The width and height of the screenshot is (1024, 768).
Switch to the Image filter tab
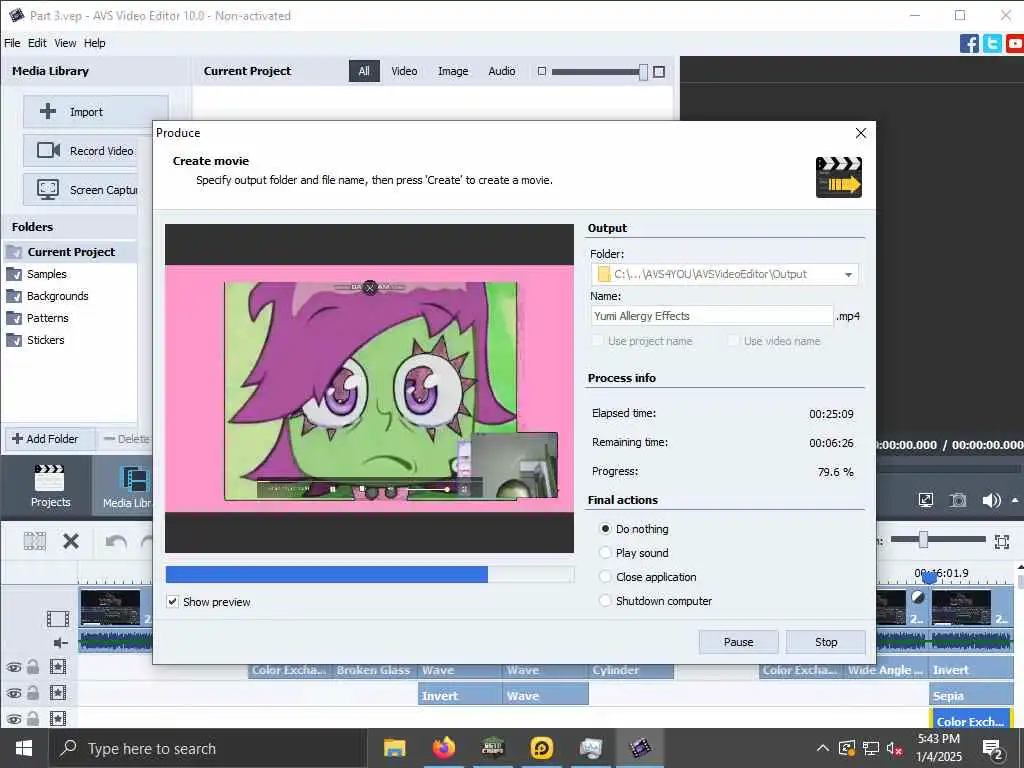pyautogui.click(x=453, y=71)
